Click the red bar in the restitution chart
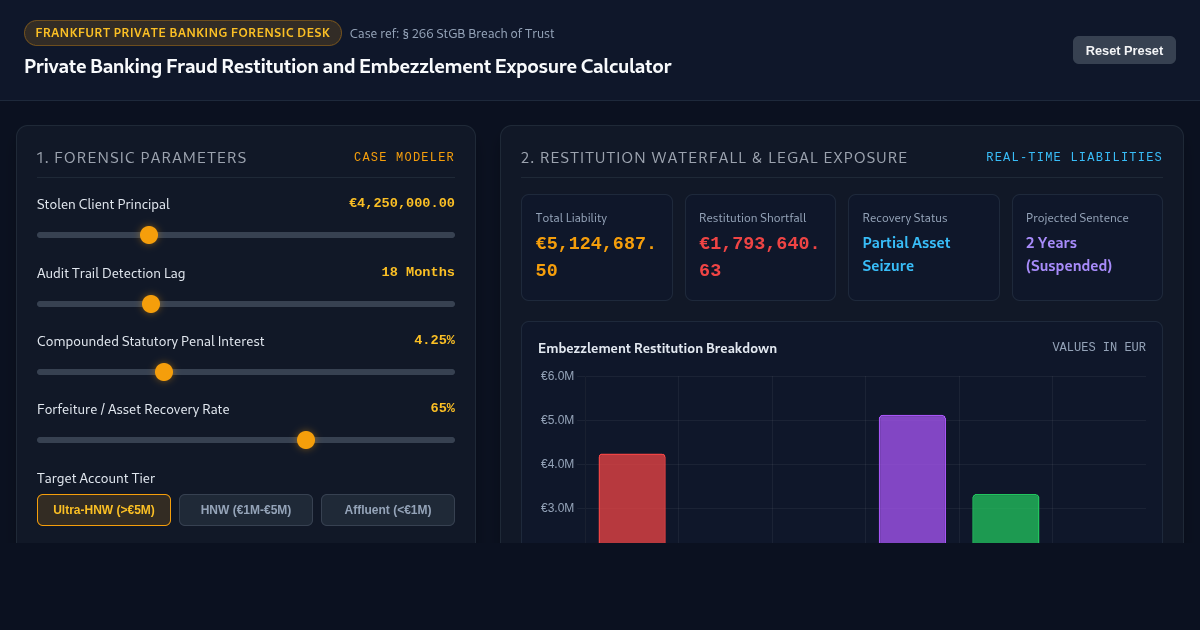This screenshot has height=630, width=1200. pos(632,499)
